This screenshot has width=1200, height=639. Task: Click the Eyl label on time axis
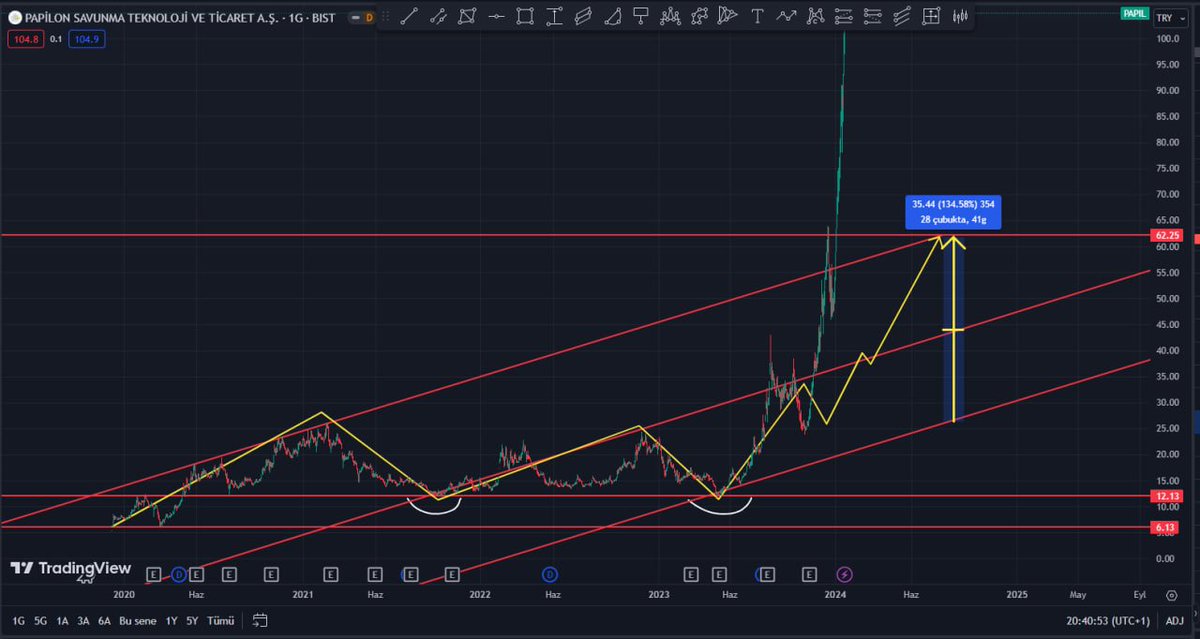tap(1140, 594)
